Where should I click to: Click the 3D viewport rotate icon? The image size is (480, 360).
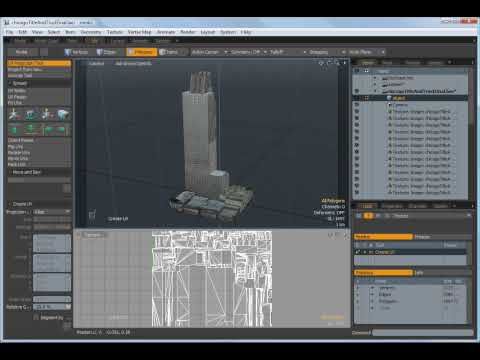(x=329, y=63)
